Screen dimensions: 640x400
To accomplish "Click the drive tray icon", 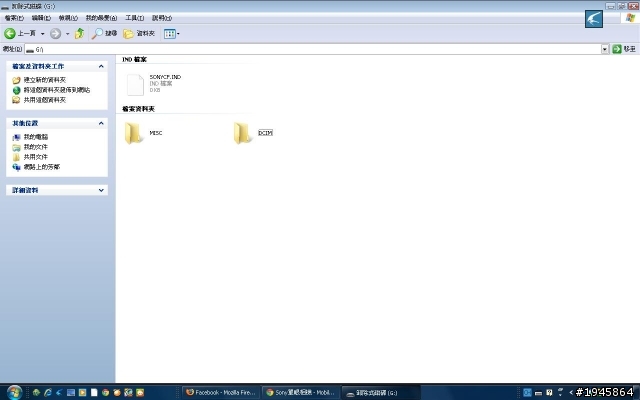I will point(538,393).
